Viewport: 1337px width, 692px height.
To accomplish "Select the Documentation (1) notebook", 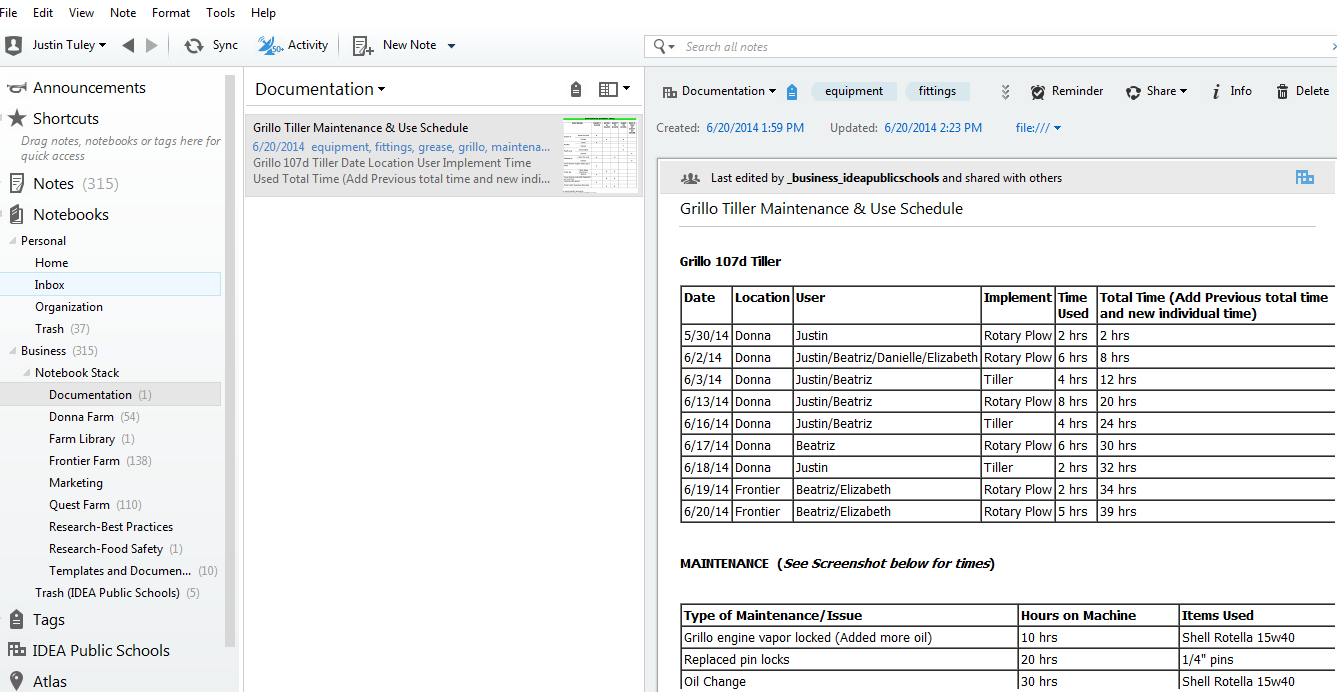I will click(x=100, y=395).
